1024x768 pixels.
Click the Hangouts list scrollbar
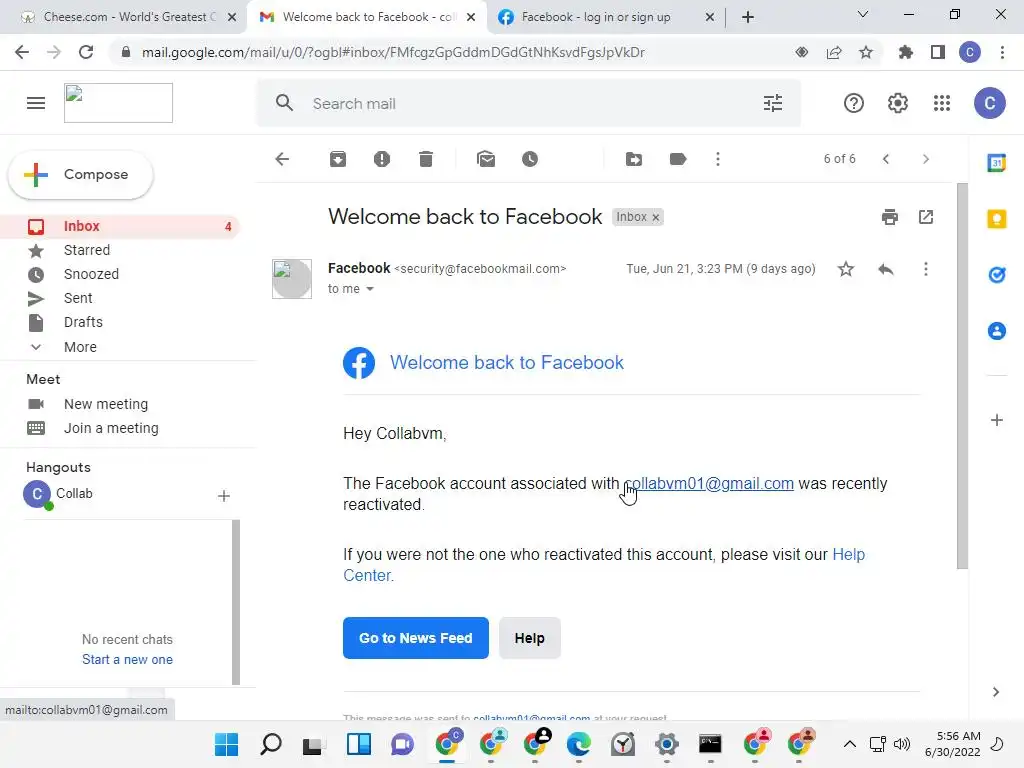click(x=236, y=601)
